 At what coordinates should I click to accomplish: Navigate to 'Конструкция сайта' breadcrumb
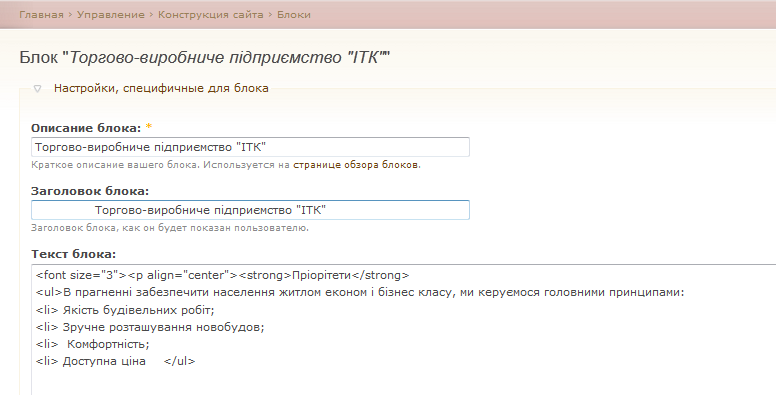(211, 15)
